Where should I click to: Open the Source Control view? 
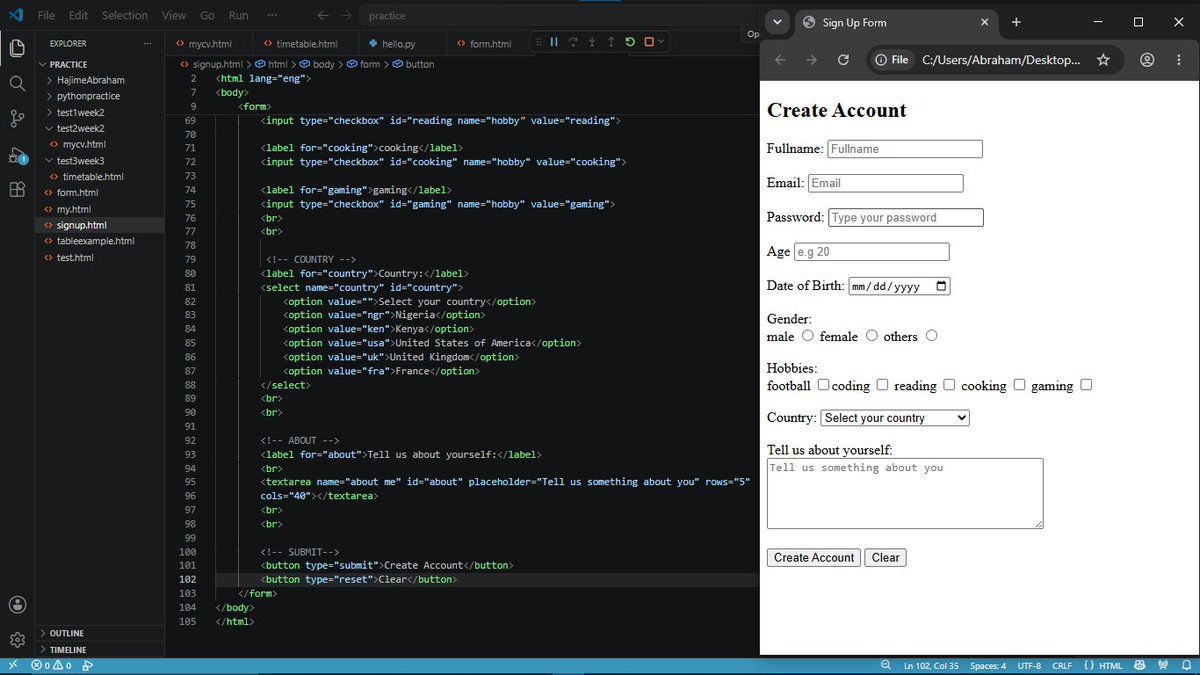click(x=17, y=119)
